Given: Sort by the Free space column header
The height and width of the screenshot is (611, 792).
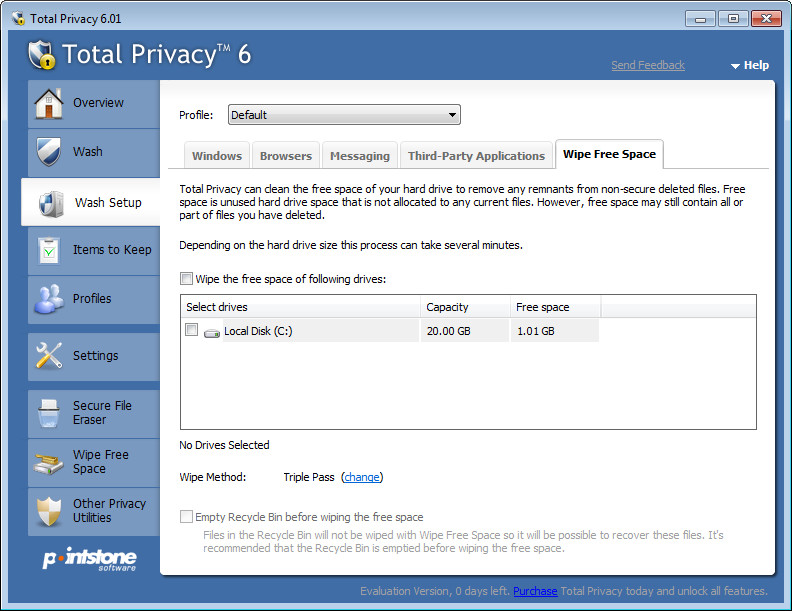Looking at the screenshot, I should 555,307.
